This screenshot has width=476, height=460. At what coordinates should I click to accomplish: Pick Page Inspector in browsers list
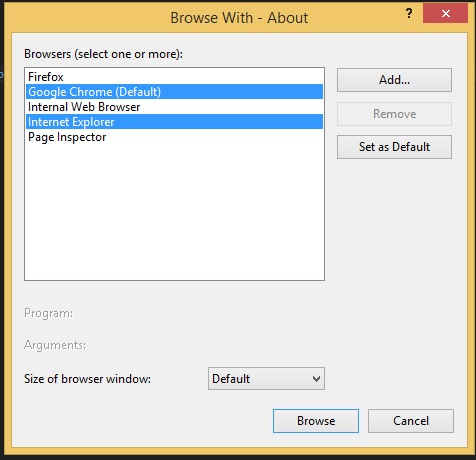174,137
